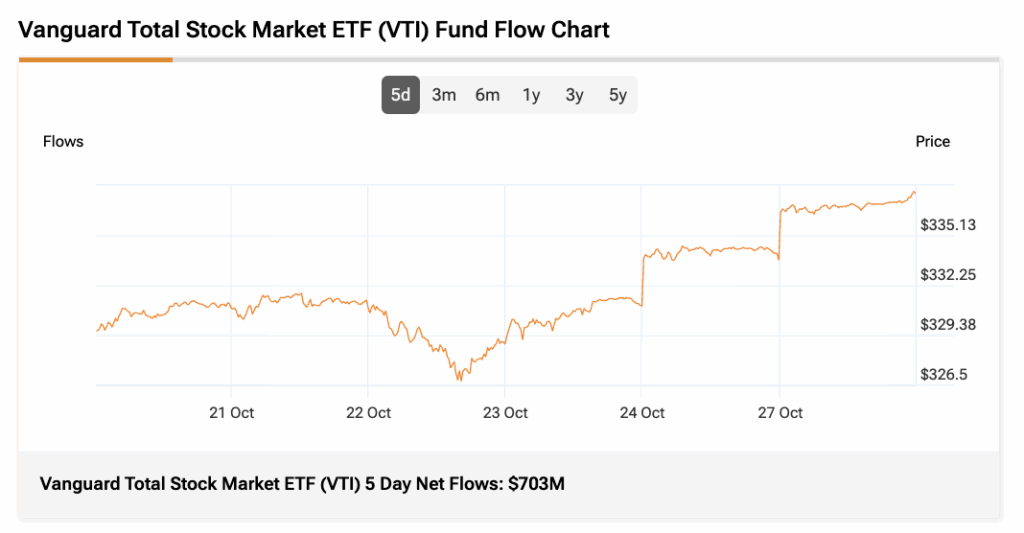Click the $335.13 price axis value
This screenshot has height=533, width=1024.
pos(948,225)
